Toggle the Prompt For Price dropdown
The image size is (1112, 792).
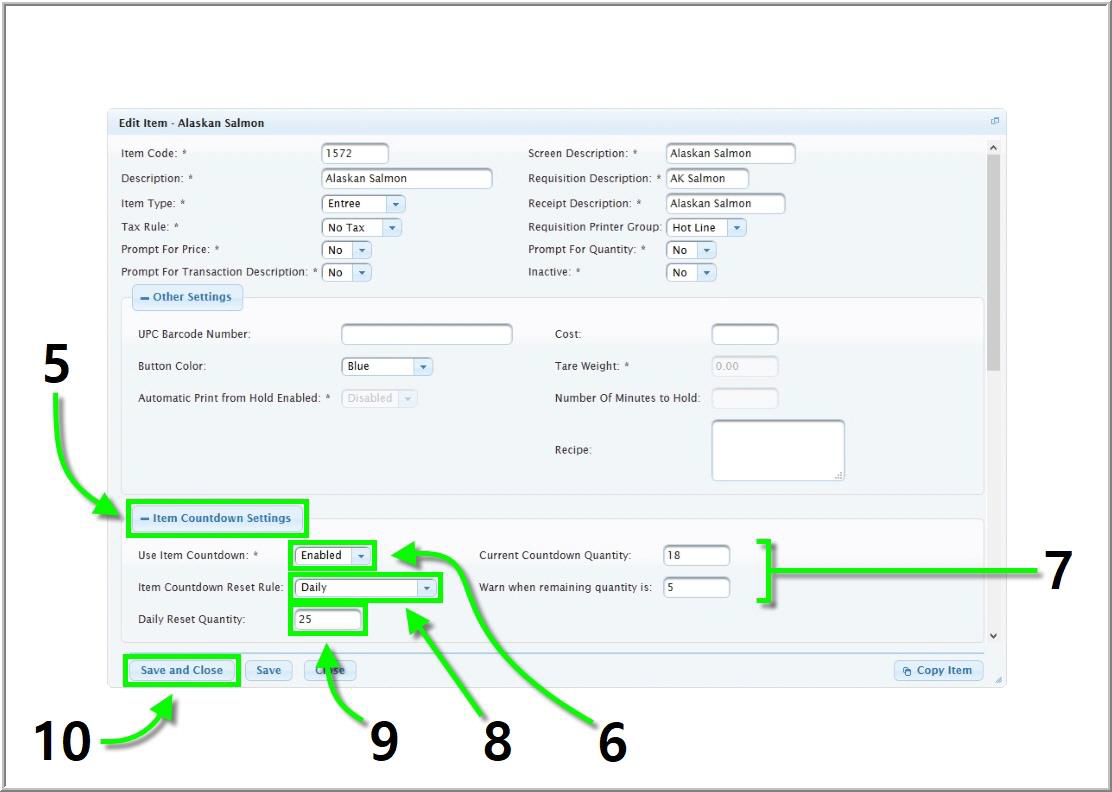coord(361,250)
